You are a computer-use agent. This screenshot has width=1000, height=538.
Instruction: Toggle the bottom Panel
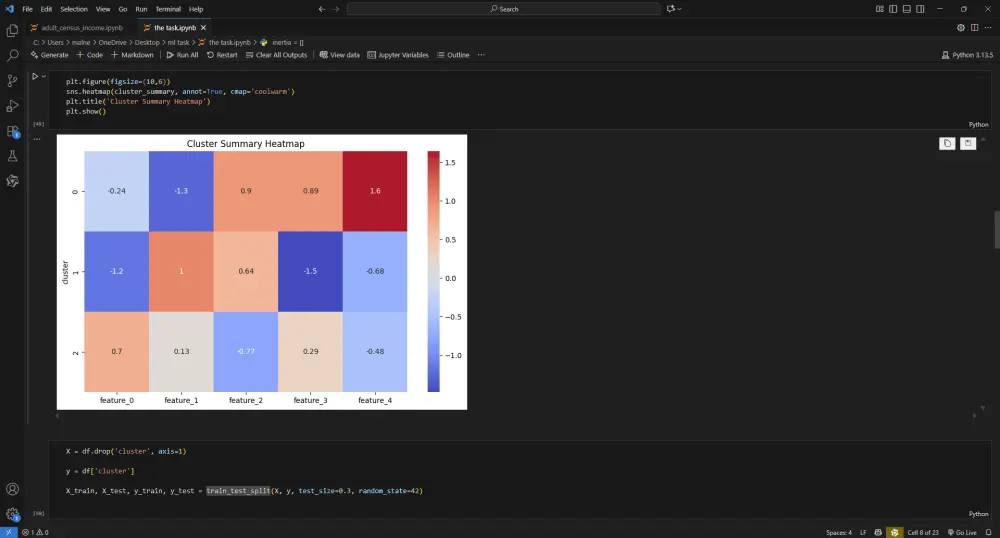point(906,9)
